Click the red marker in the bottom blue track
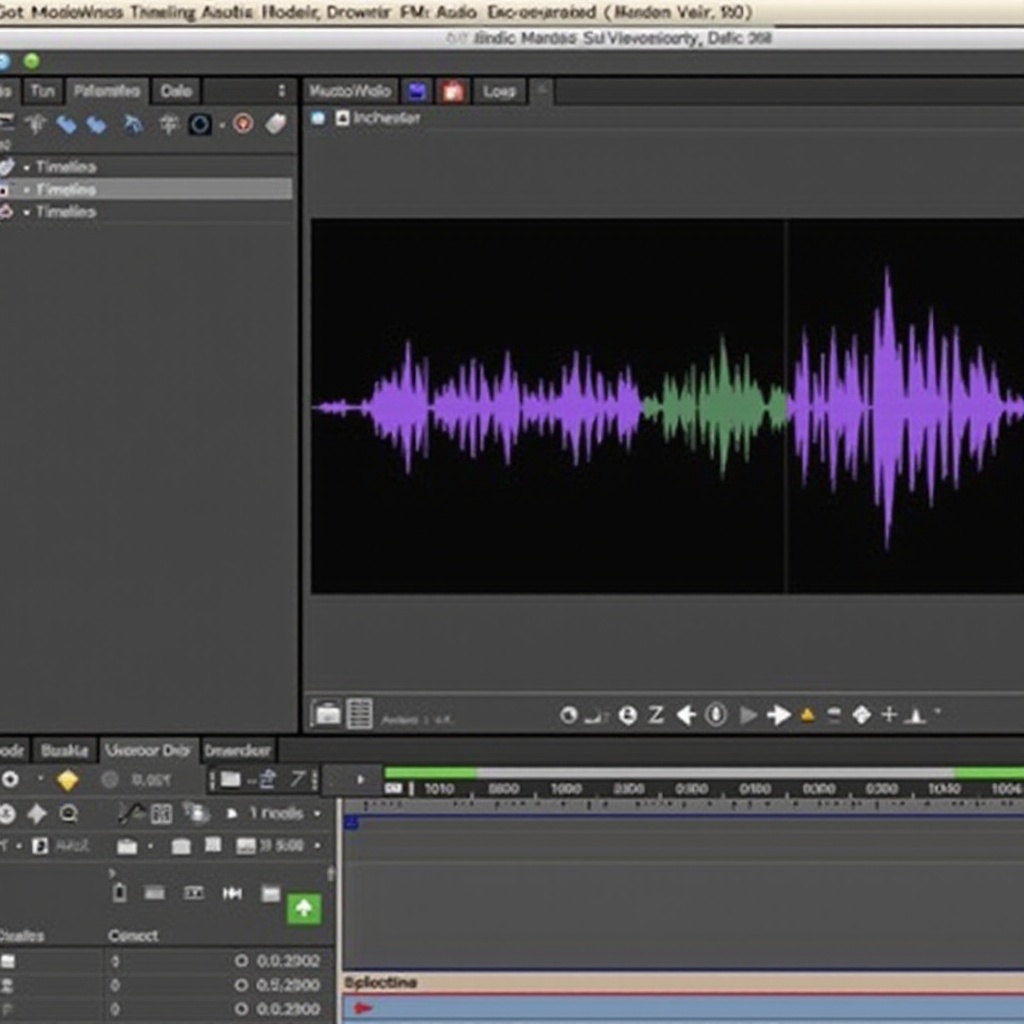Screen dimensions: 1024x1024 point(362,1008)
